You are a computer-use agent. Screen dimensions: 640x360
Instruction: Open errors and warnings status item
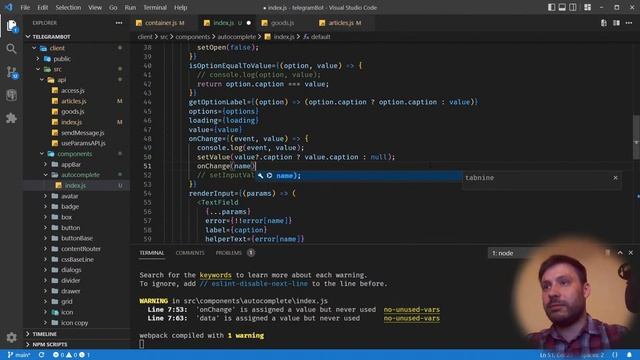point(71,355)
